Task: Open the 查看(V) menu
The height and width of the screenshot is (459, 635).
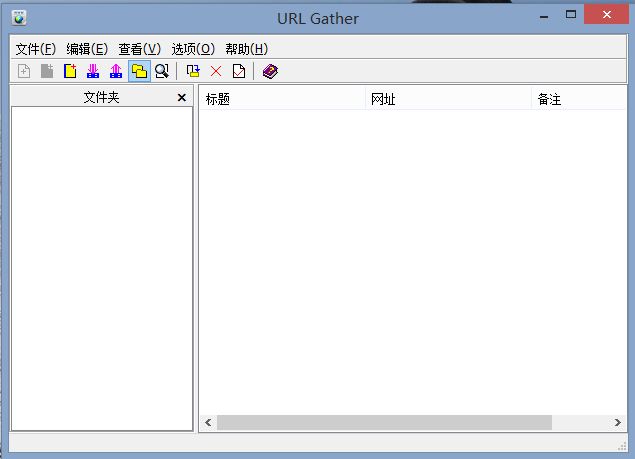Action: click(140, 49)
